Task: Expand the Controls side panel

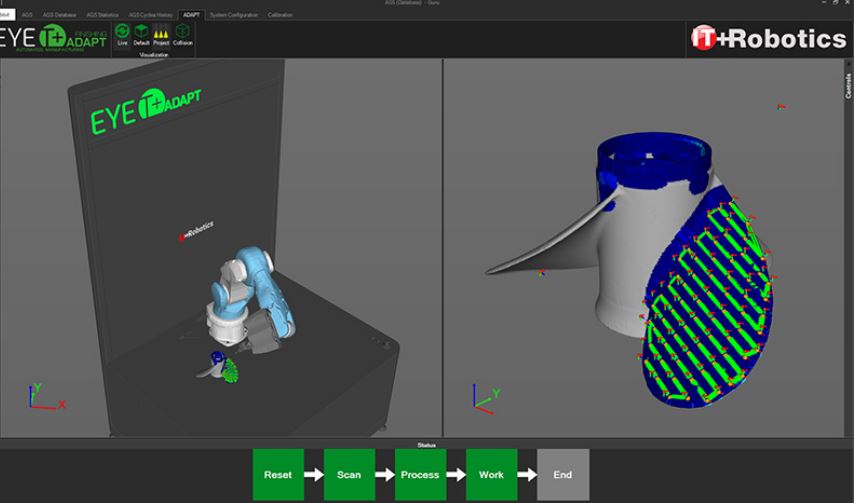Action: coord(848,86)
